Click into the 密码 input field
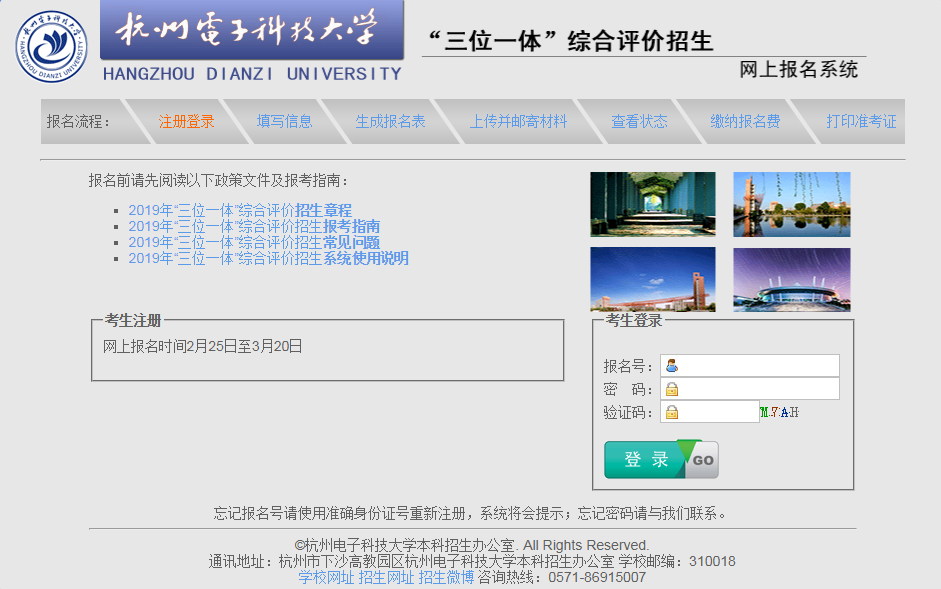Screen dimensions: 941x589 (750, 389)
